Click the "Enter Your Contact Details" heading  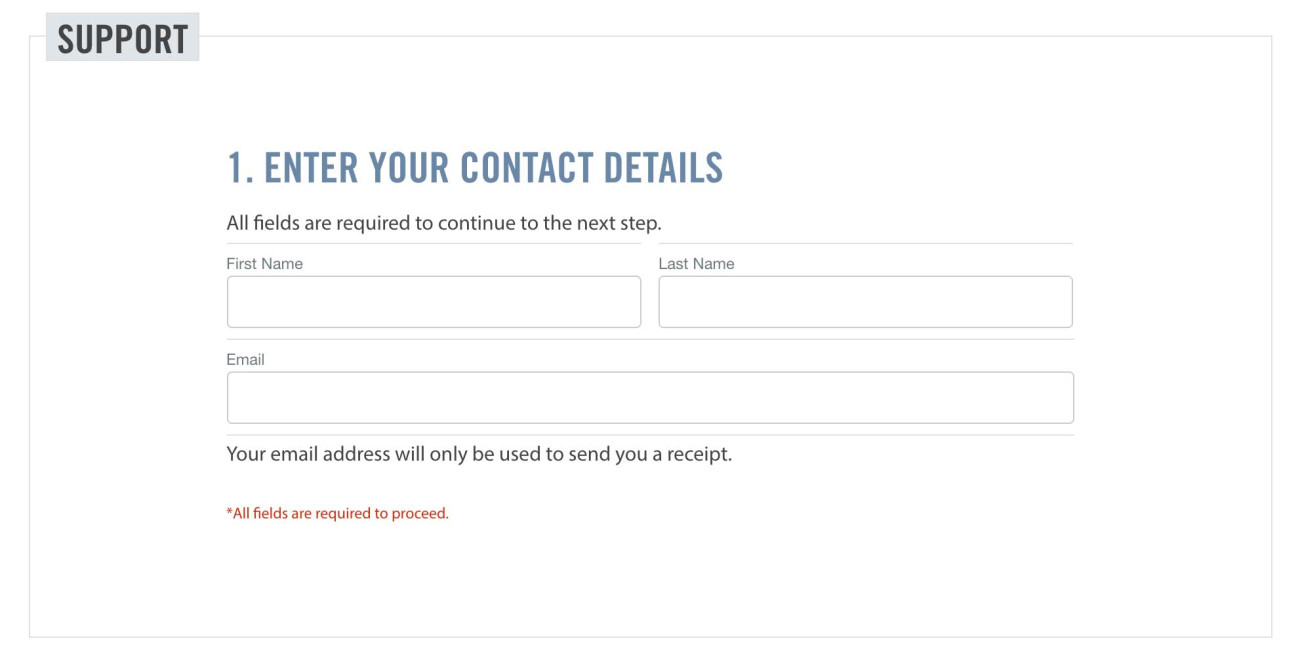(475, 168)
